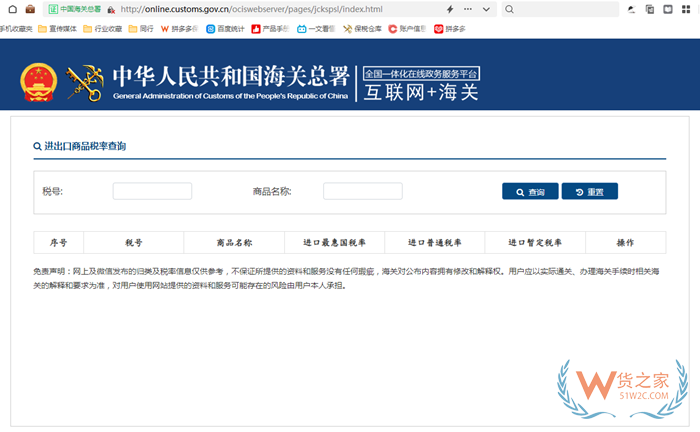Open the 百度统计 bookmark
The height and width of the screenshot is (432, 700).
point(225,29)
